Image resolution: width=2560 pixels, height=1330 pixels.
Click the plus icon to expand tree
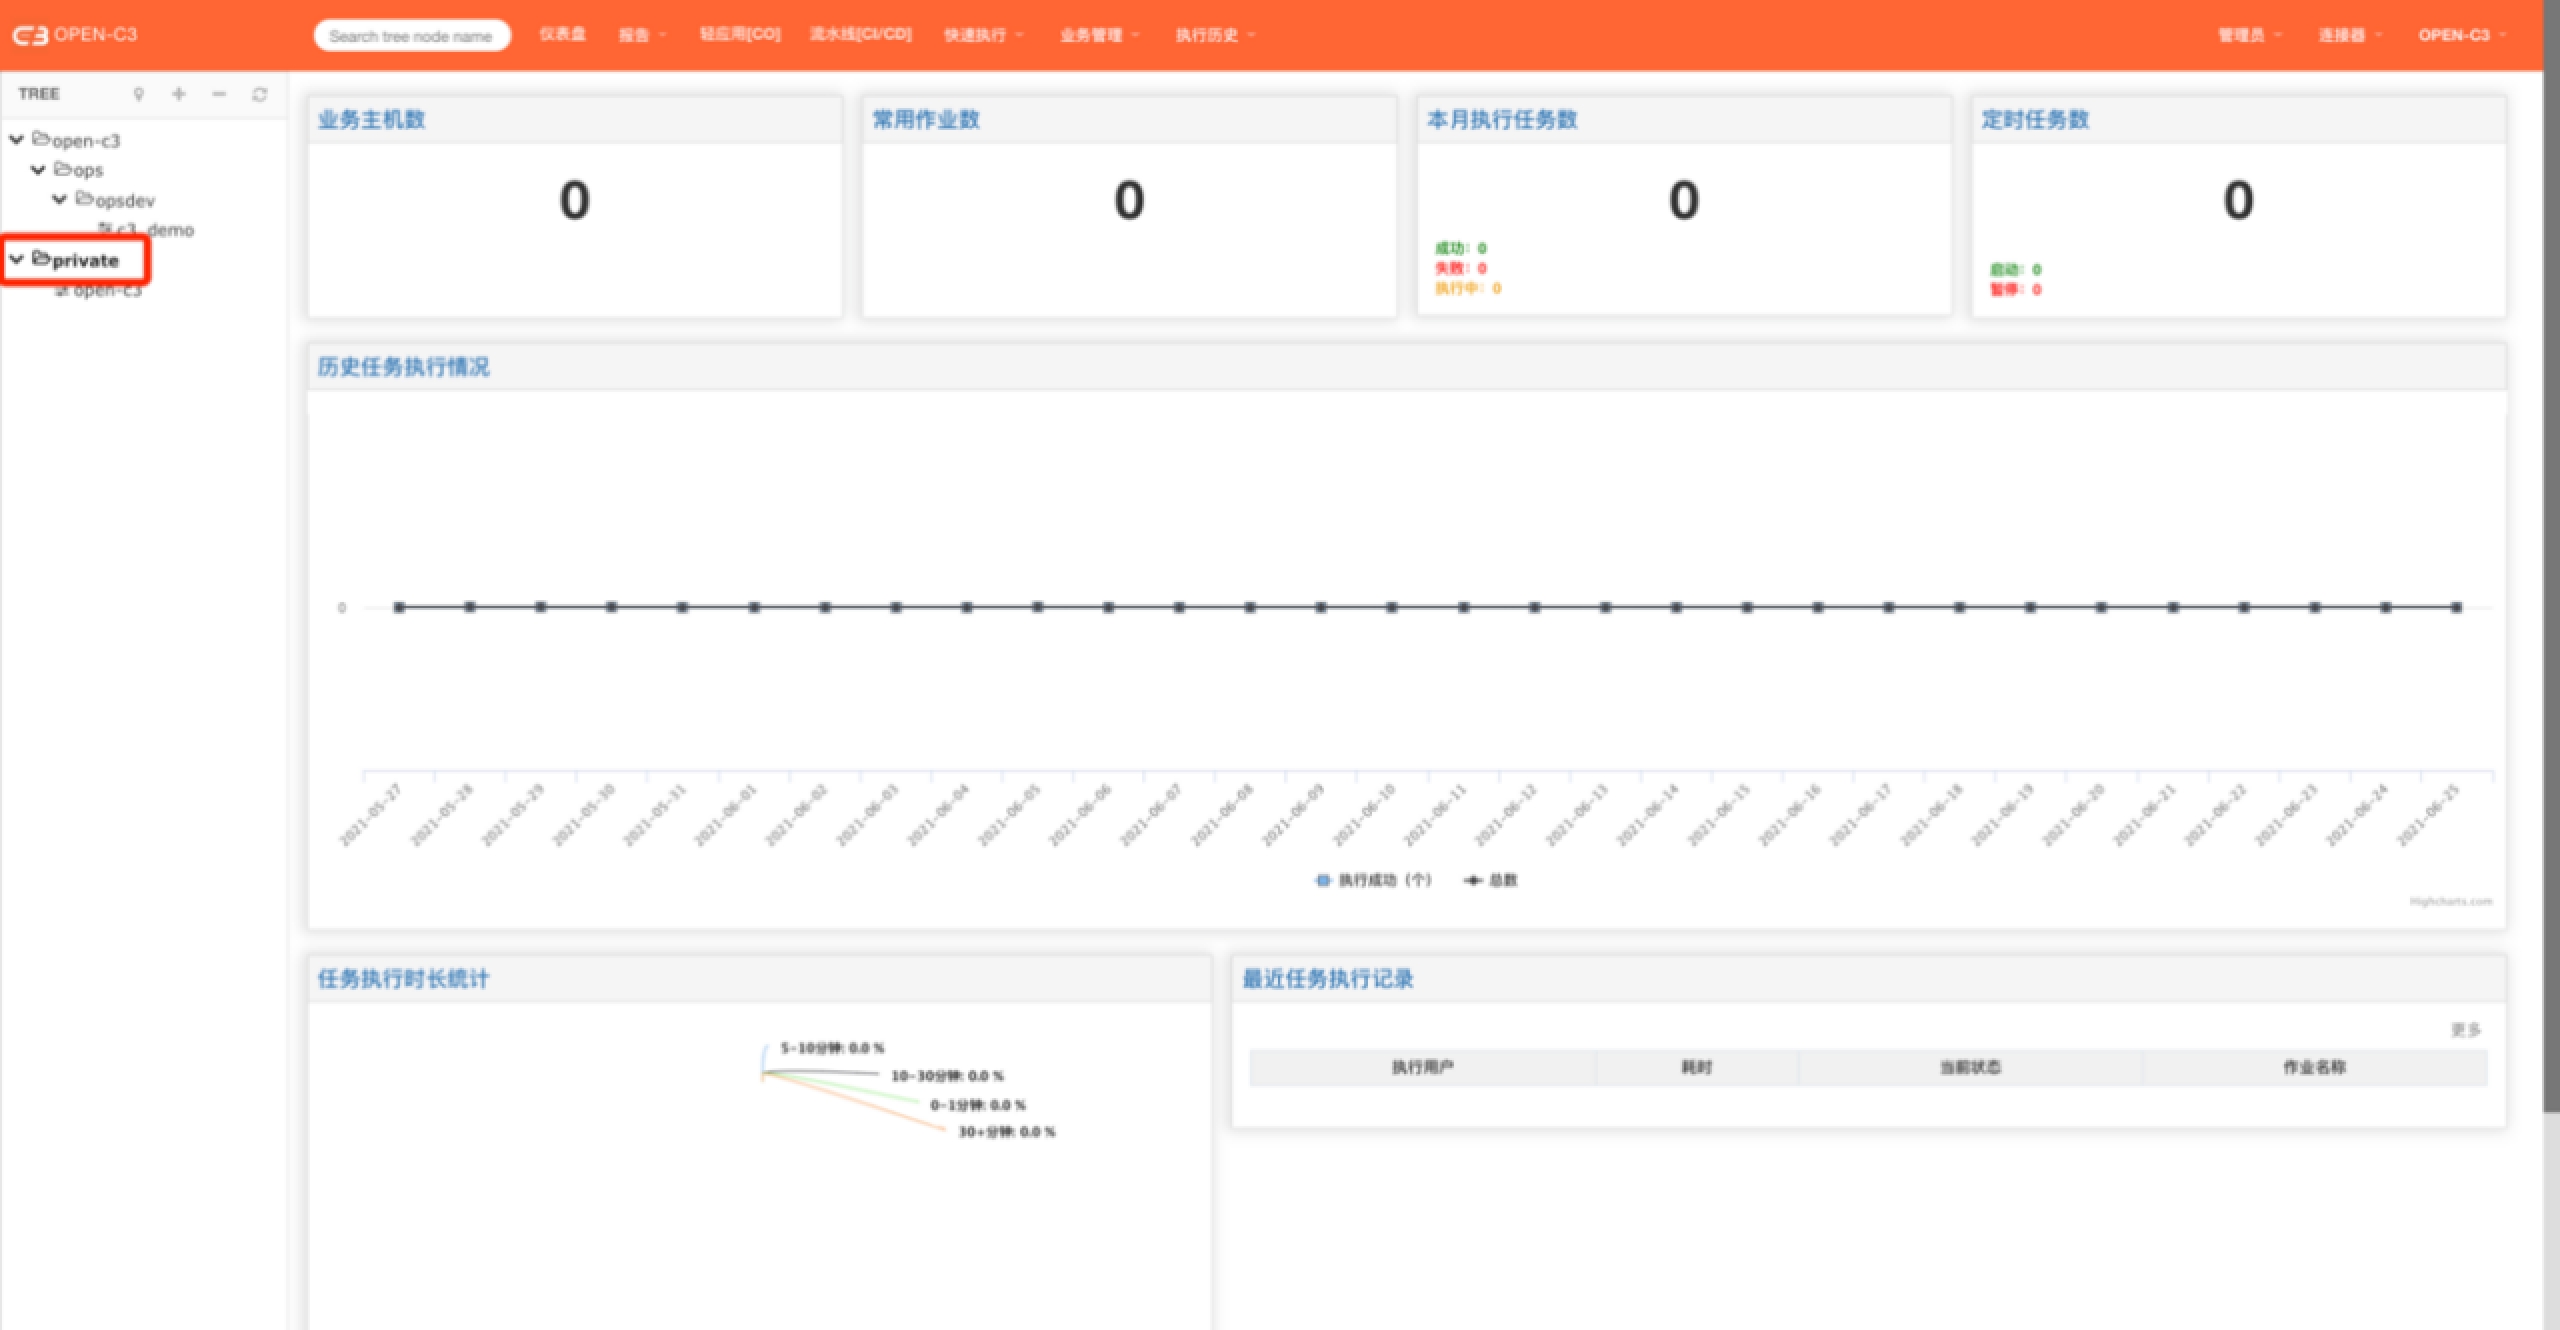tap(179, 94)
